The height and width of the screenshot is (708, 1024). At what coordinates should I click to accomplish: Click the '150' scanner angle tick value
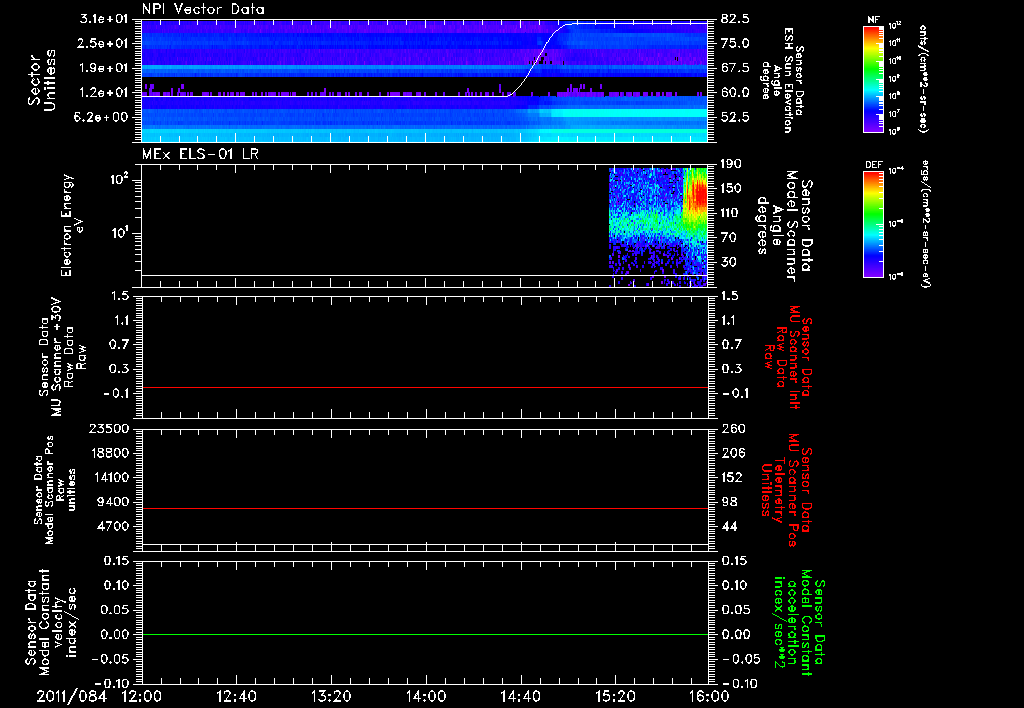[x=731, y=189]
